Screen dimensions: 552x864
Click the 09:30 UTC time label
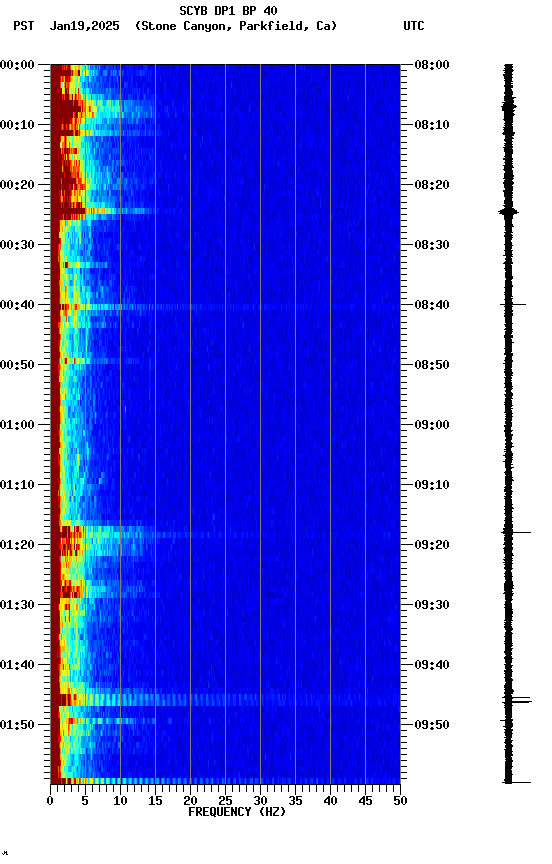coord(432,605)
